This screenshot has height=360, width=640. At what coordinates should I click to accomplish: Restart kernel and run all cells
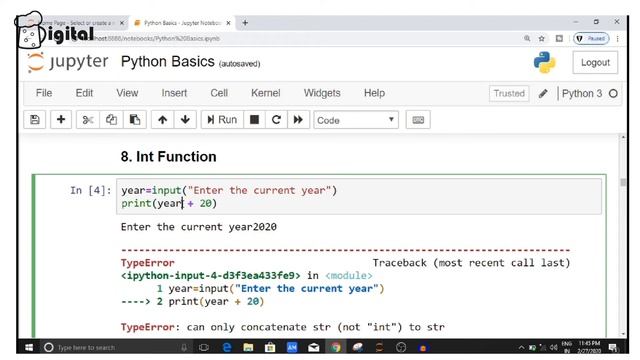click(x=298, y=120)
